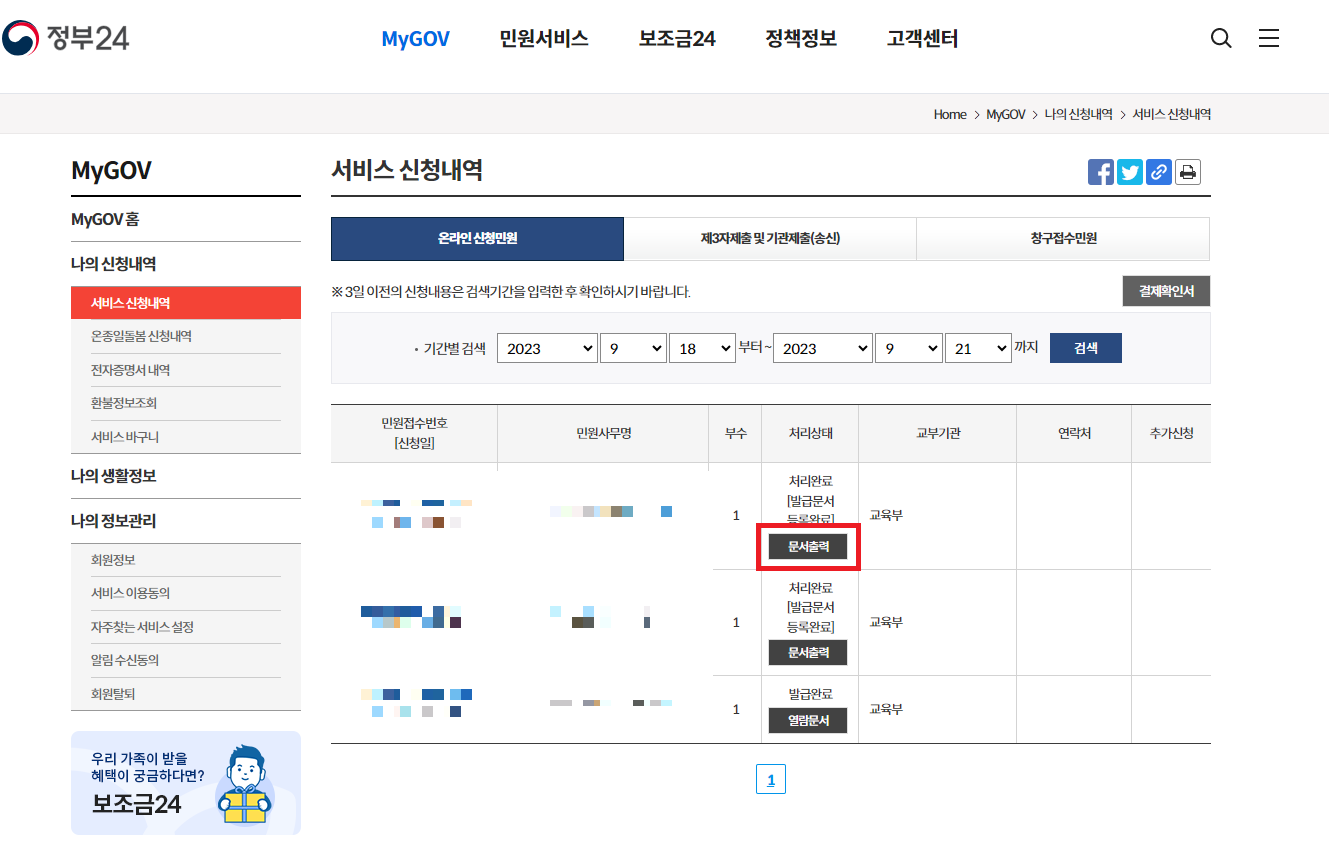
Task: Change the start day dropdown from 18
Action: click(703, 348)
